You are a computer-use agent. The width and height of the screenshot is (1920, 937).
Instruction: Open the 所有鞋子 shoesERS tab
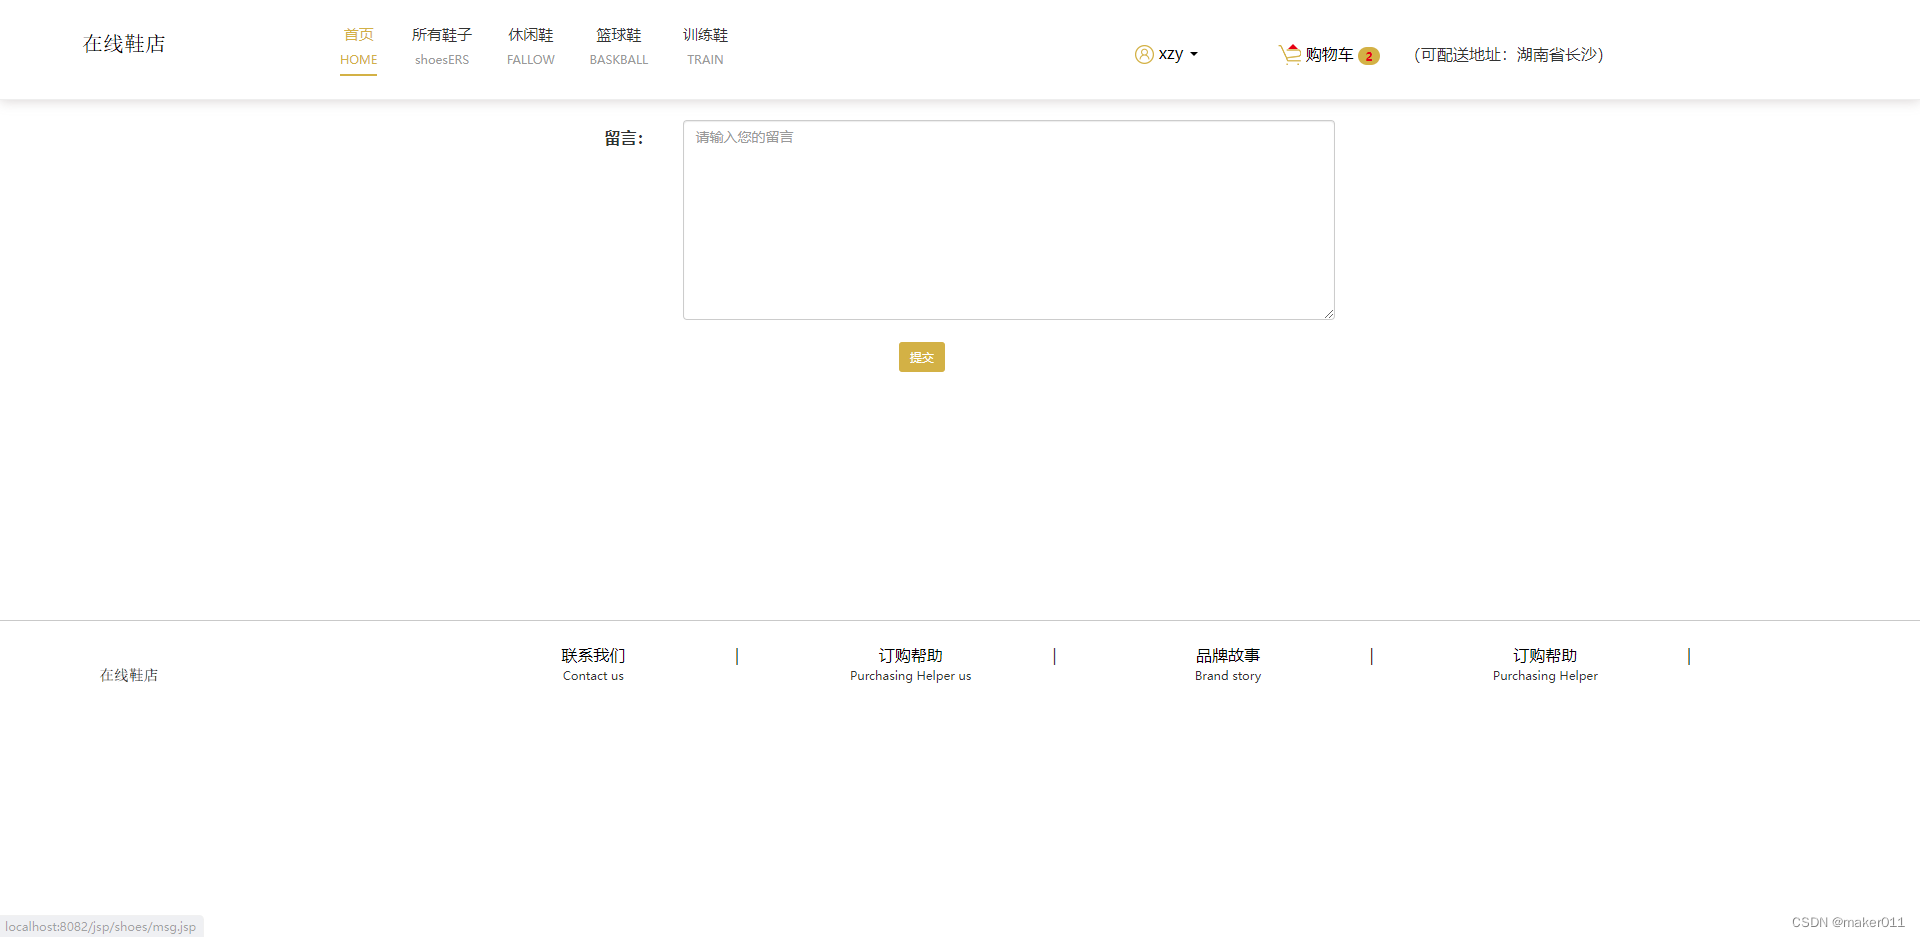pos(442,47)
